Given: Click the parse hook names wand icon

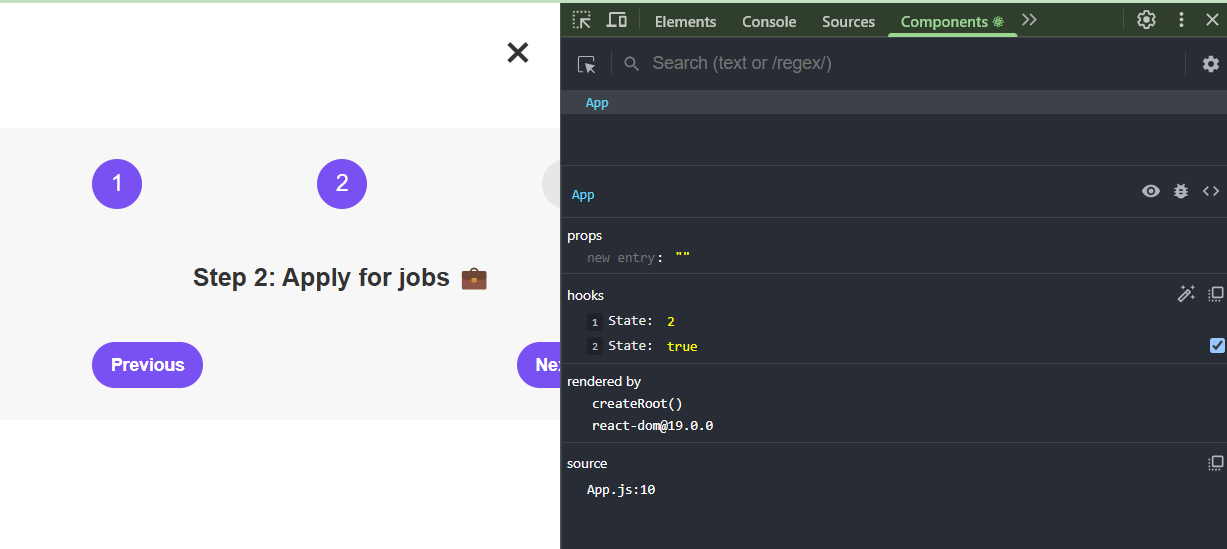Looking at the screenshot, I should (1186, 294).
